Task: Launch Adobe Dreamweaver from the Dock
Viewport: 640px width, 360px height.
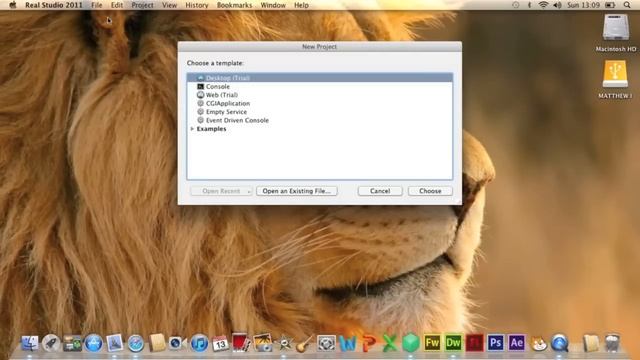Action: 453,342
